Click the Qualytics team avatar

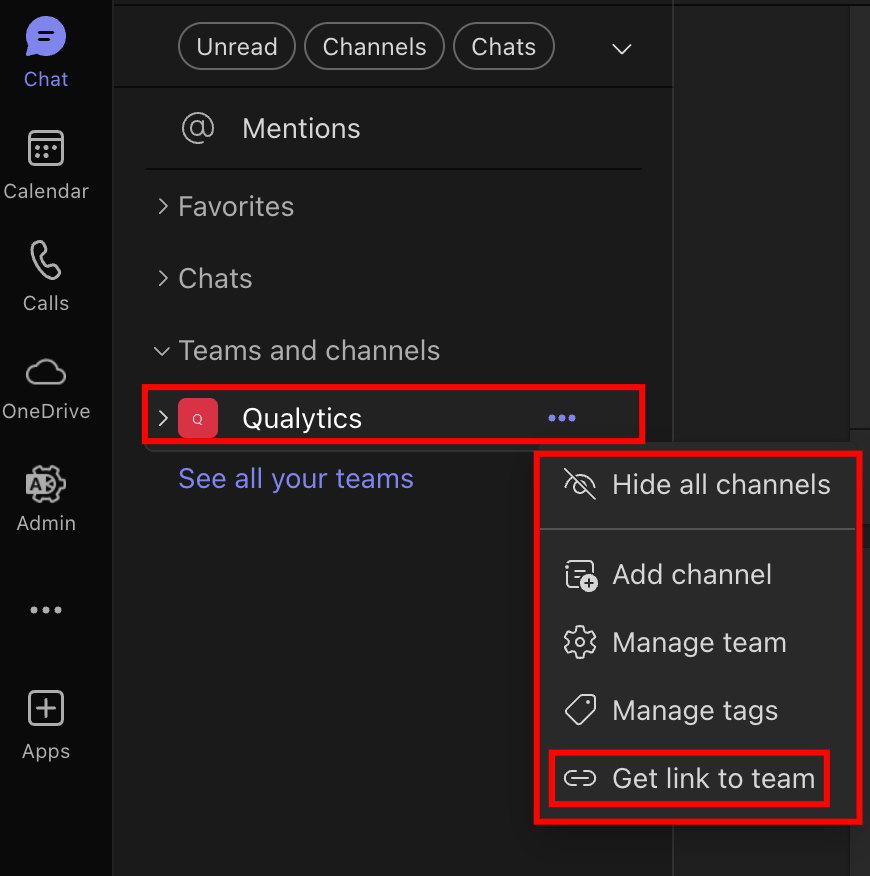coord(197,418)
